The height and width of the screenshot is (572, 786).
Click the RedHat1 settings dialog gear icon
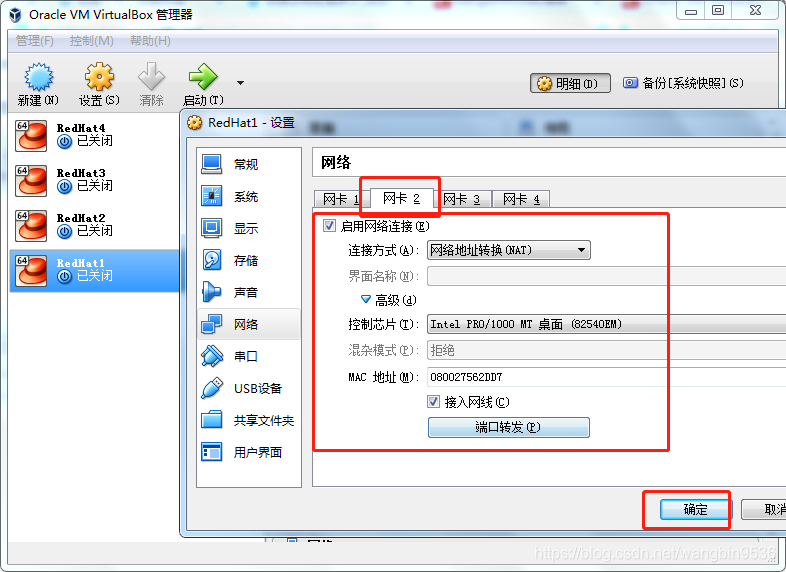pos(194,122)
